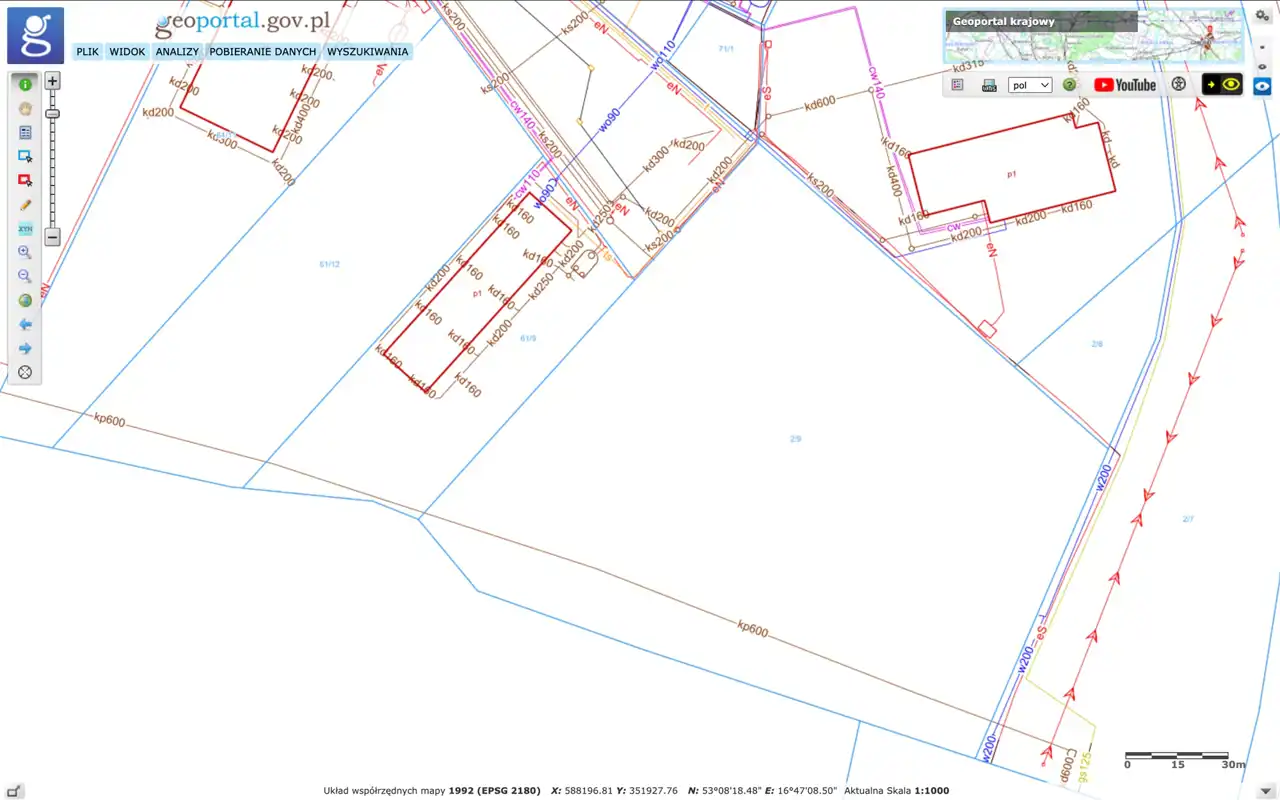Select the hand pan tool
The height and width of the screenshot is (800, 1280).
(x=25, y=108)
